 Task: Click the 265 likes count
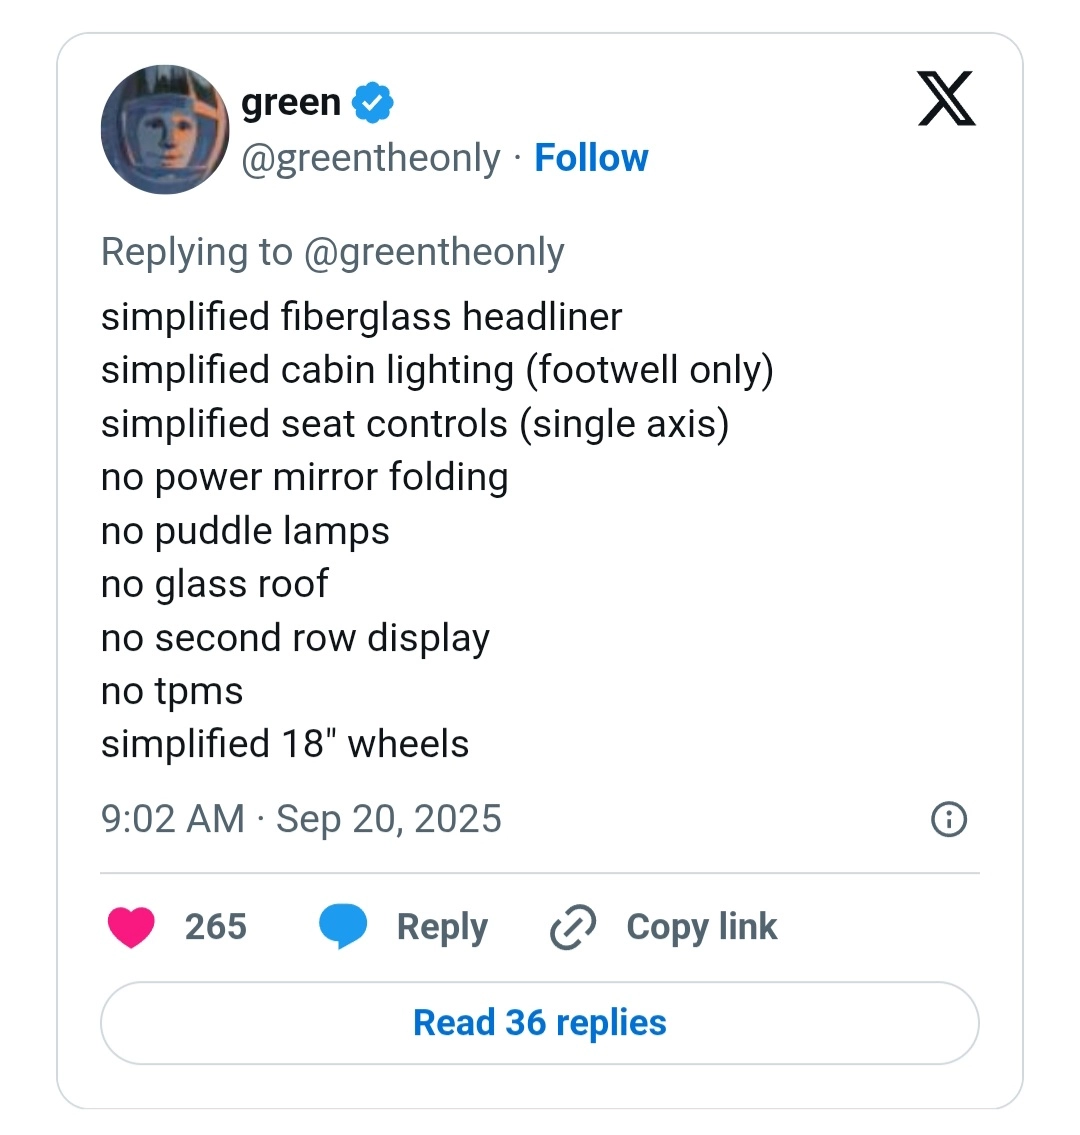(x=215, y=927)
